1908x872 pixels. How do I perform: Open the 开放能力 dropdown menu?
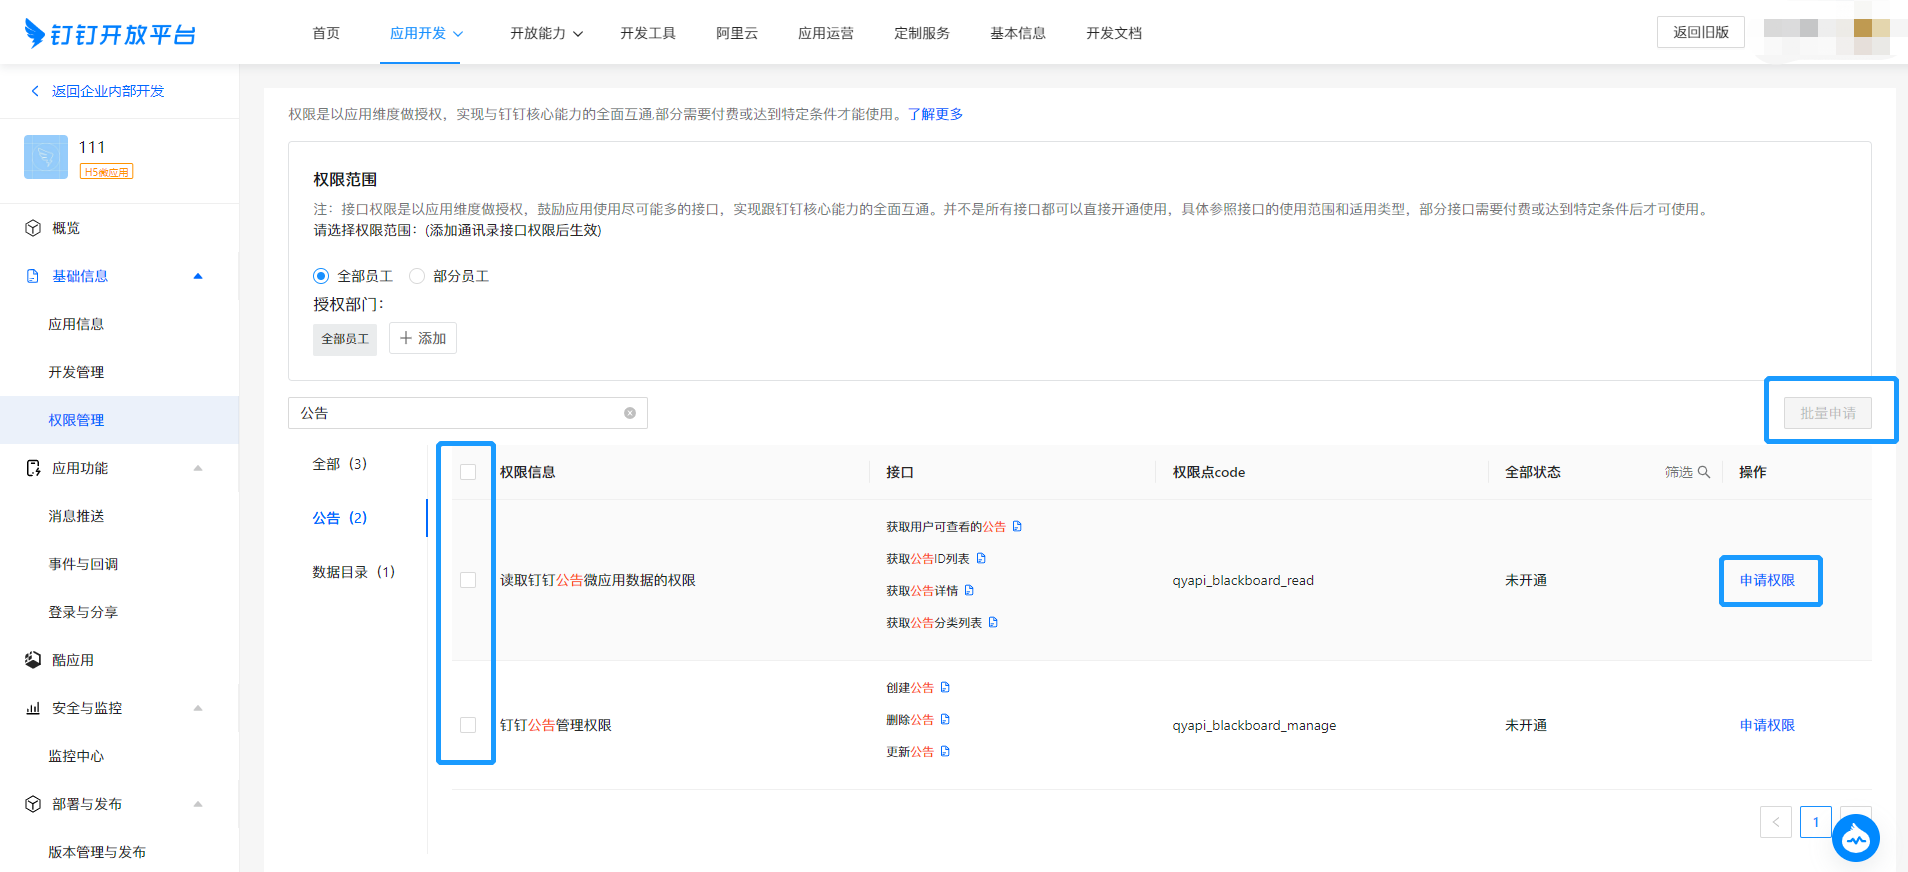click(x=546, y=33)
